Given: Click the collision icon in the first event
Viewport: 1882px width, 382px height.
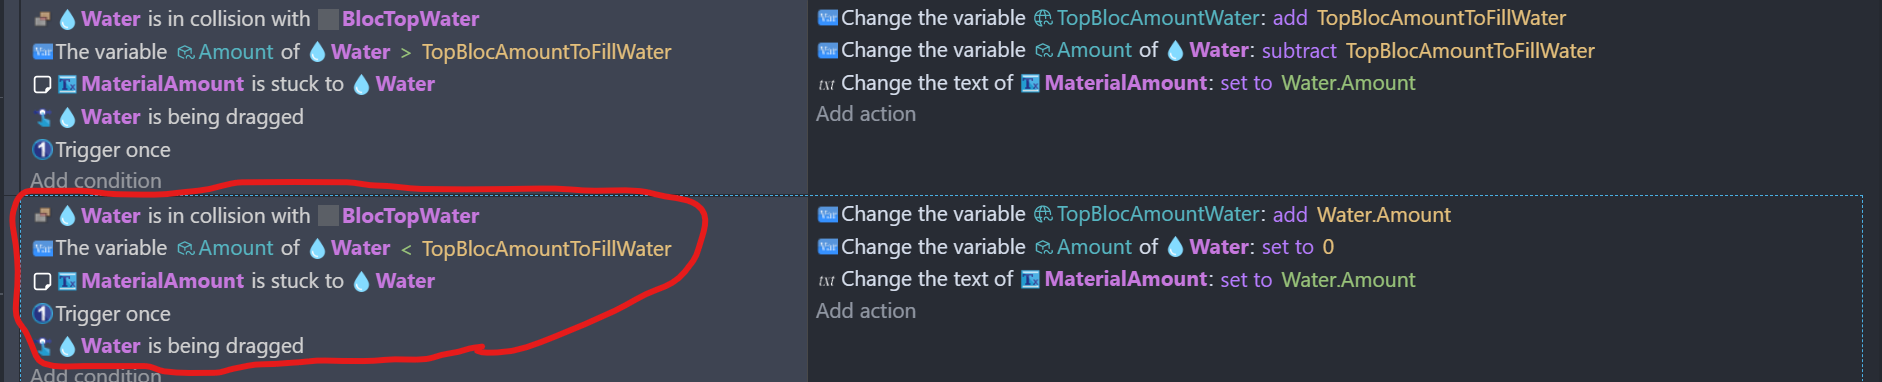Looking at the screenshot, I should (x=42, y=19).
